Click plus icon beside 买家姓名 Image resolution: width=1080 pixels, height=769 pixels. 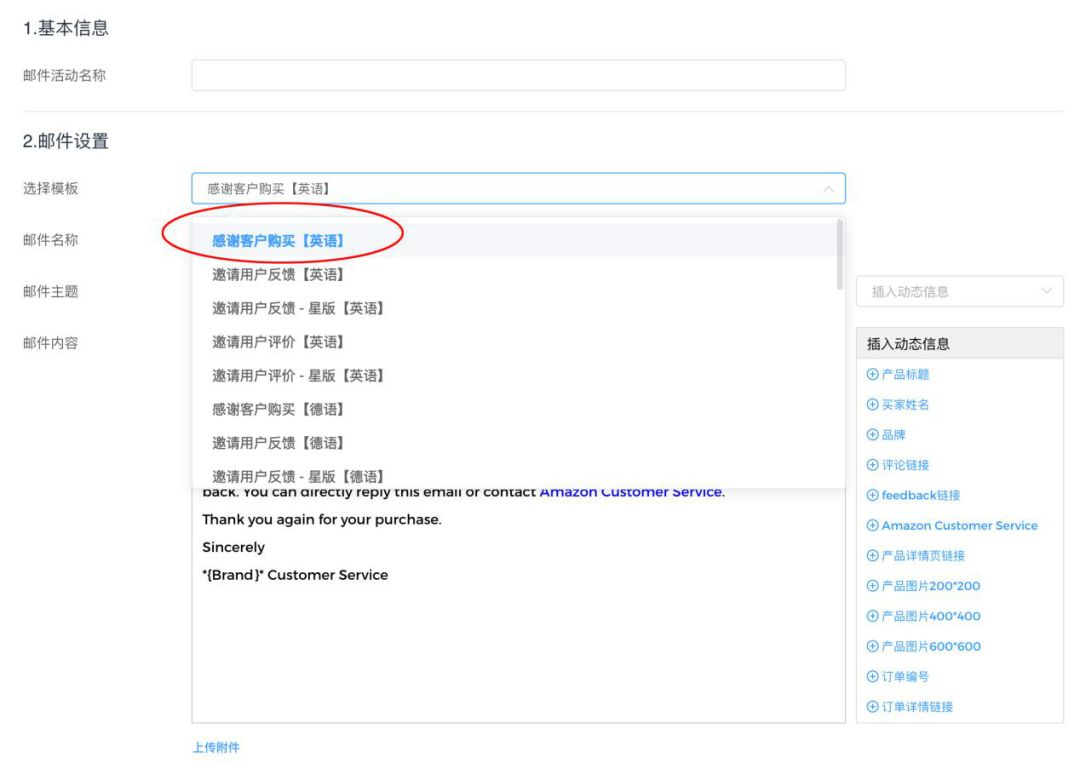click(x=872, y=405)
